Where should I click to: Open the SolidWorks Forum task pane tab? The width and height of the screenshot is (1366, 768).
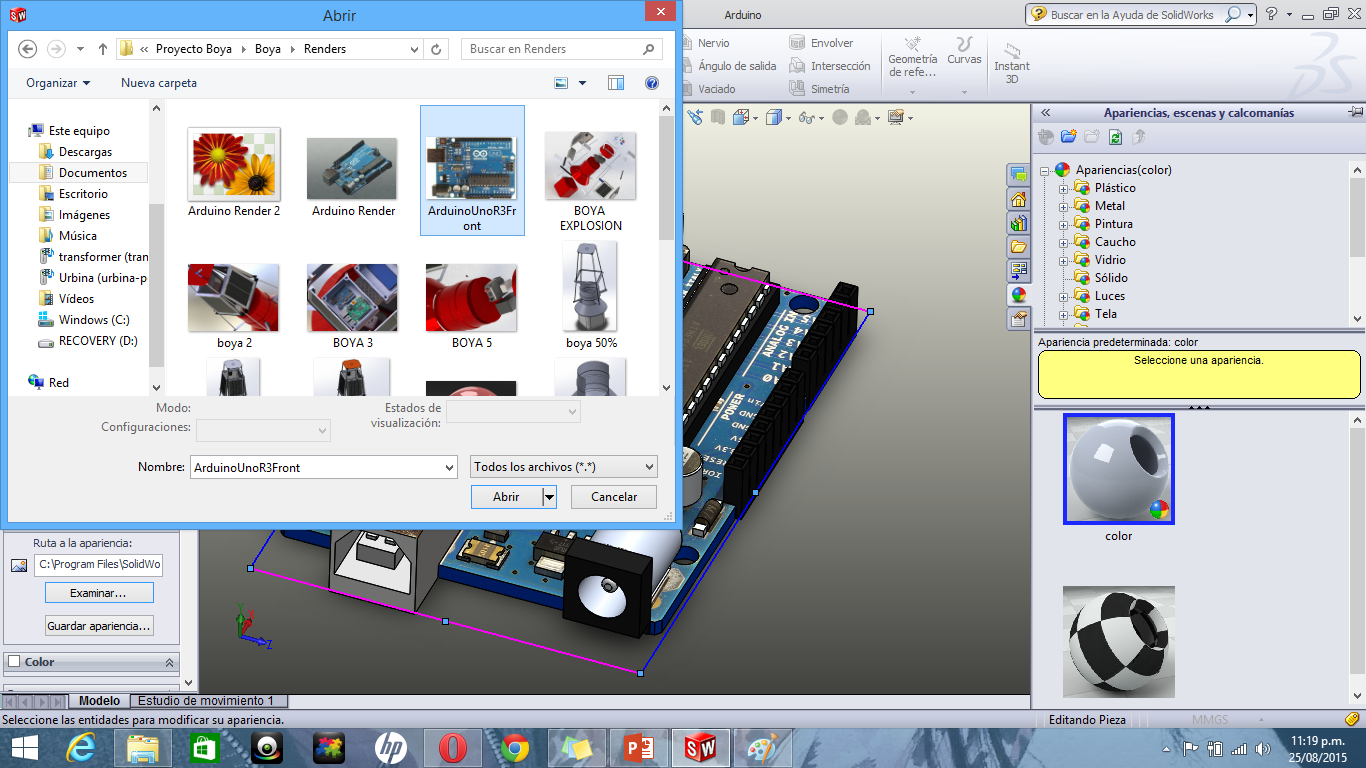point(1019,176)
